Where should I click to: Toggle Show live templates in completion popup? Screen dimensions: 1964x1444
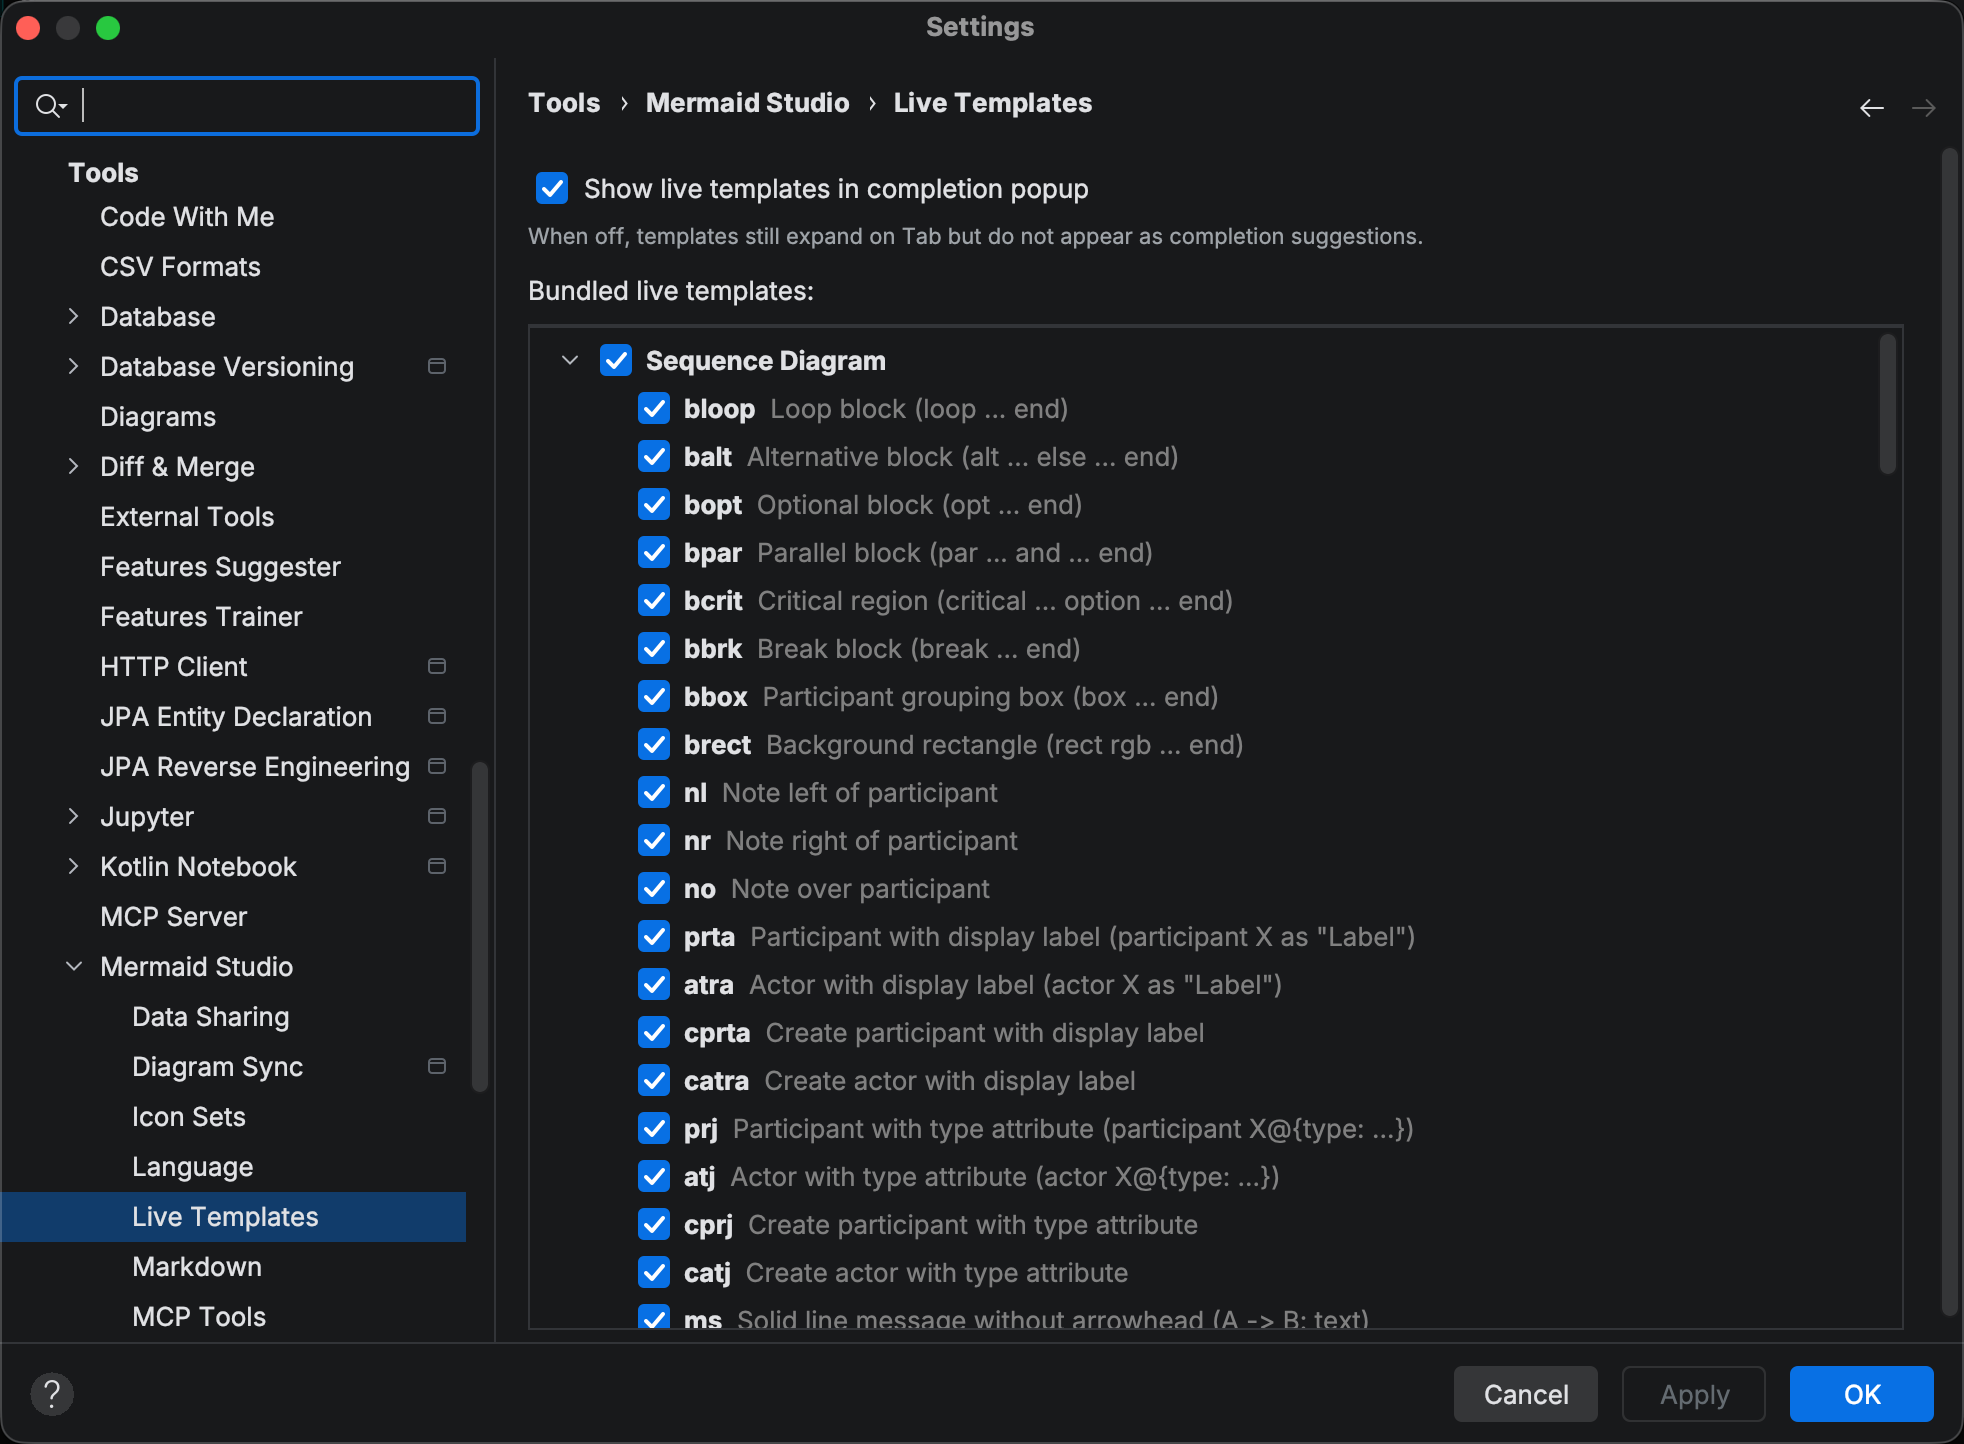tap(552, 188)
